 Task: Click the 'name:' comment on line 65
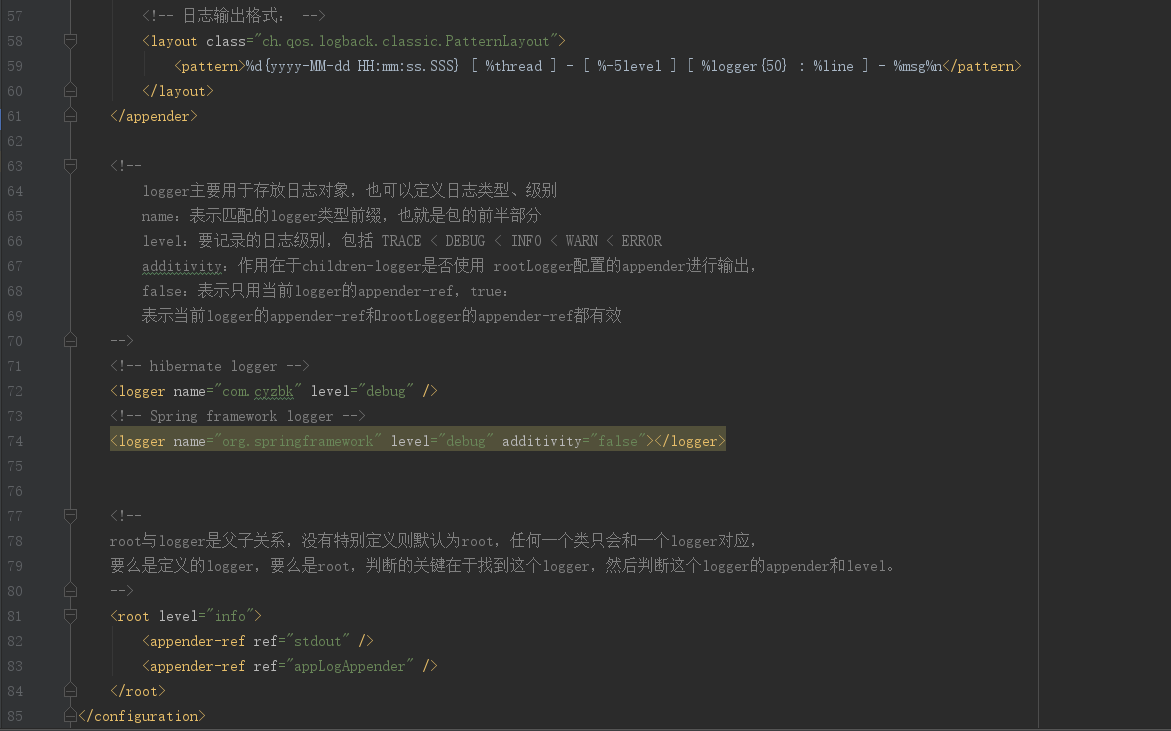tap(341, 217)
